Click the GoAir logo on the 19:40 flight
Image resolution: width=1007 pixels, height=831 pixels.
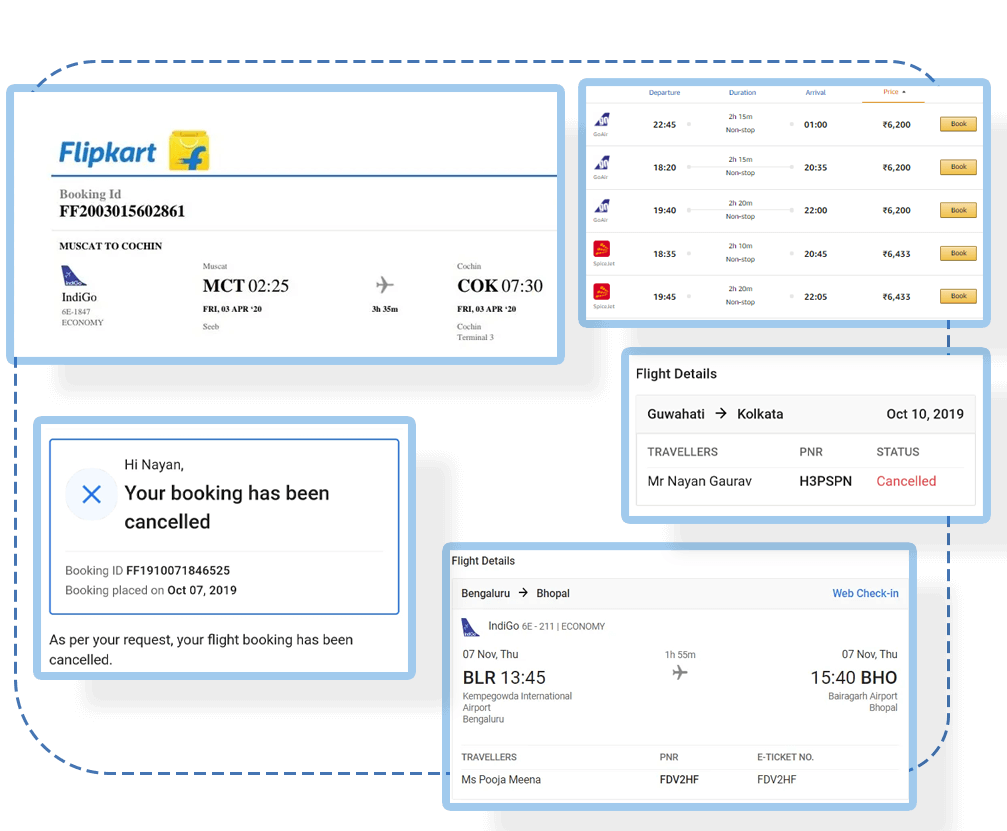602,206
